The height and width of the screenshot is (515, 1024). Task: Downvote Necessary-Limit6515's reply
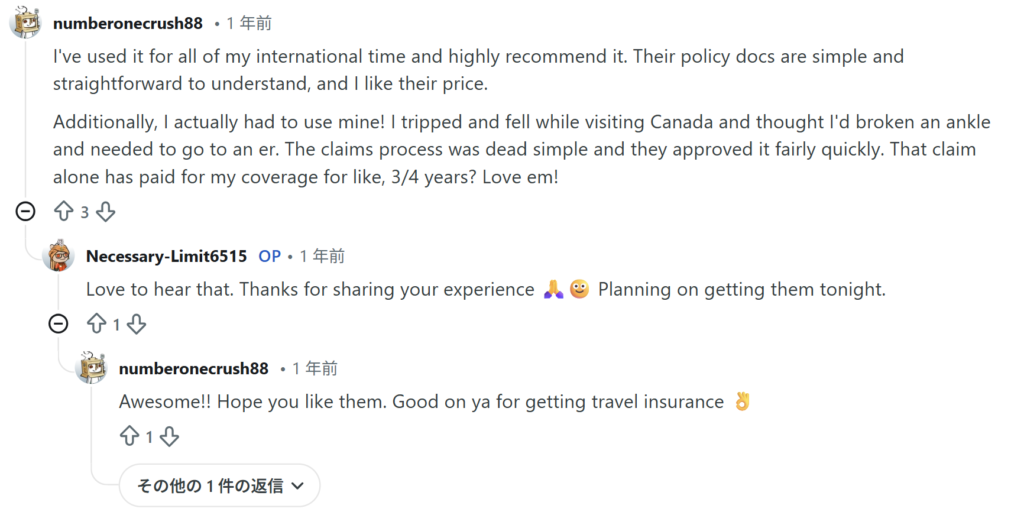pos(137,324)
